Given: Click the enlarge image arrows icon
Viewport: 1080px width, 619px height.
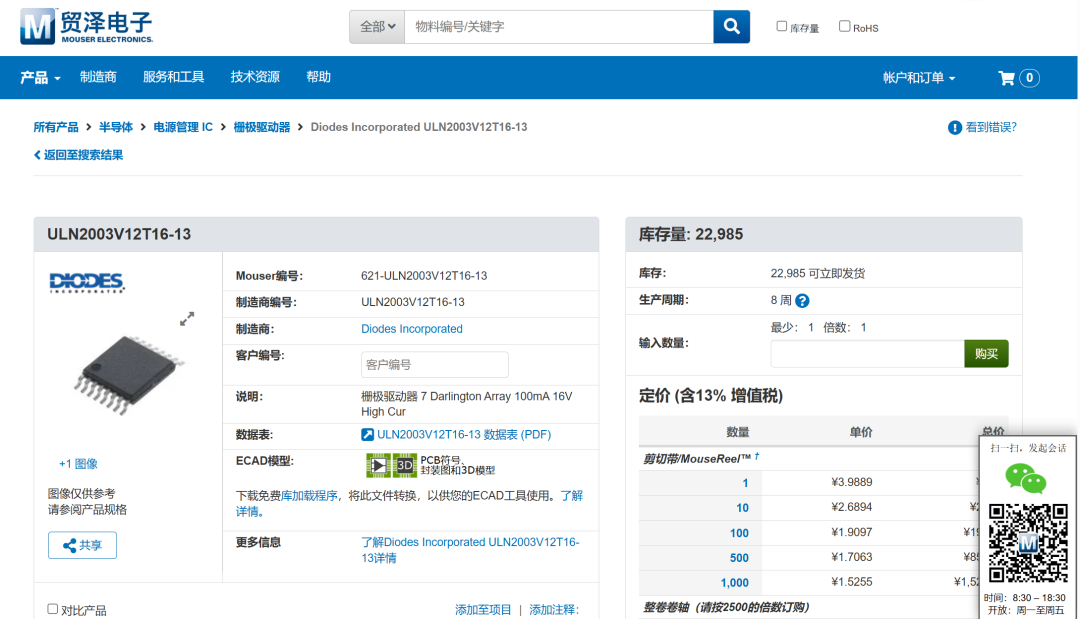Looking at the screenshot, I should [x=187, y=318].
